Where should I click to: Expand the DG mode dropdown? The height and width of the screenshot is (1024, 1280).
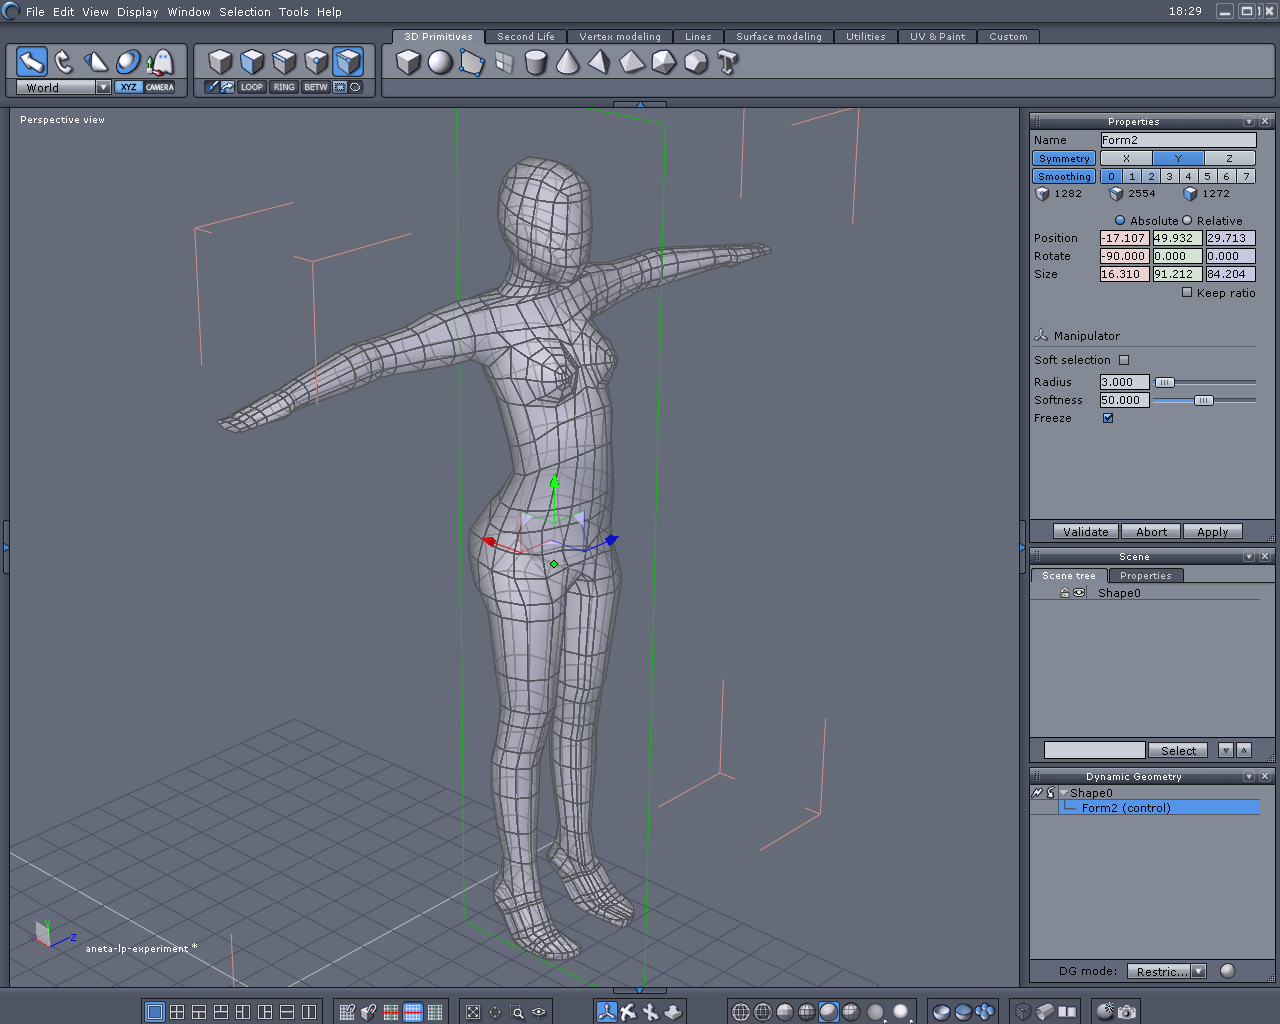point(1198,971)
